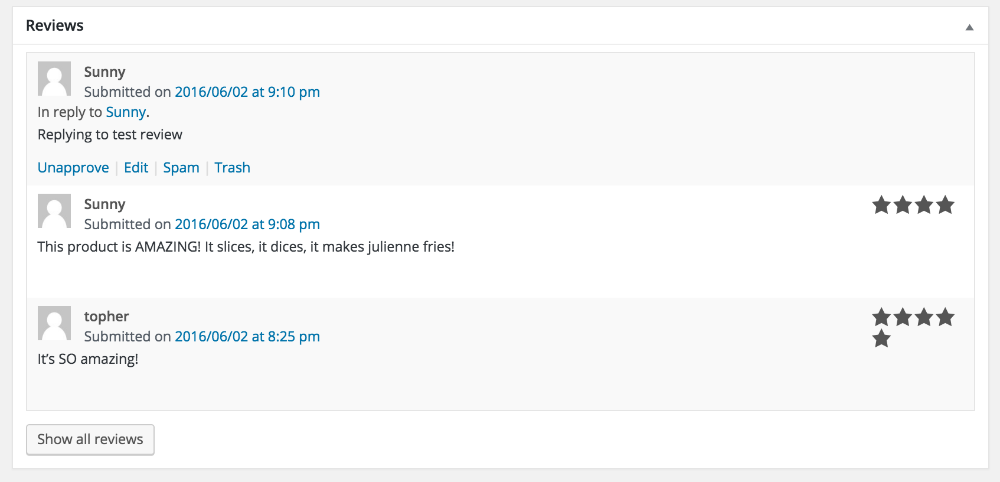The height and width of the screenshot is (482, 1000).
Task: Click the topher author name
Action: click(106, 316)
